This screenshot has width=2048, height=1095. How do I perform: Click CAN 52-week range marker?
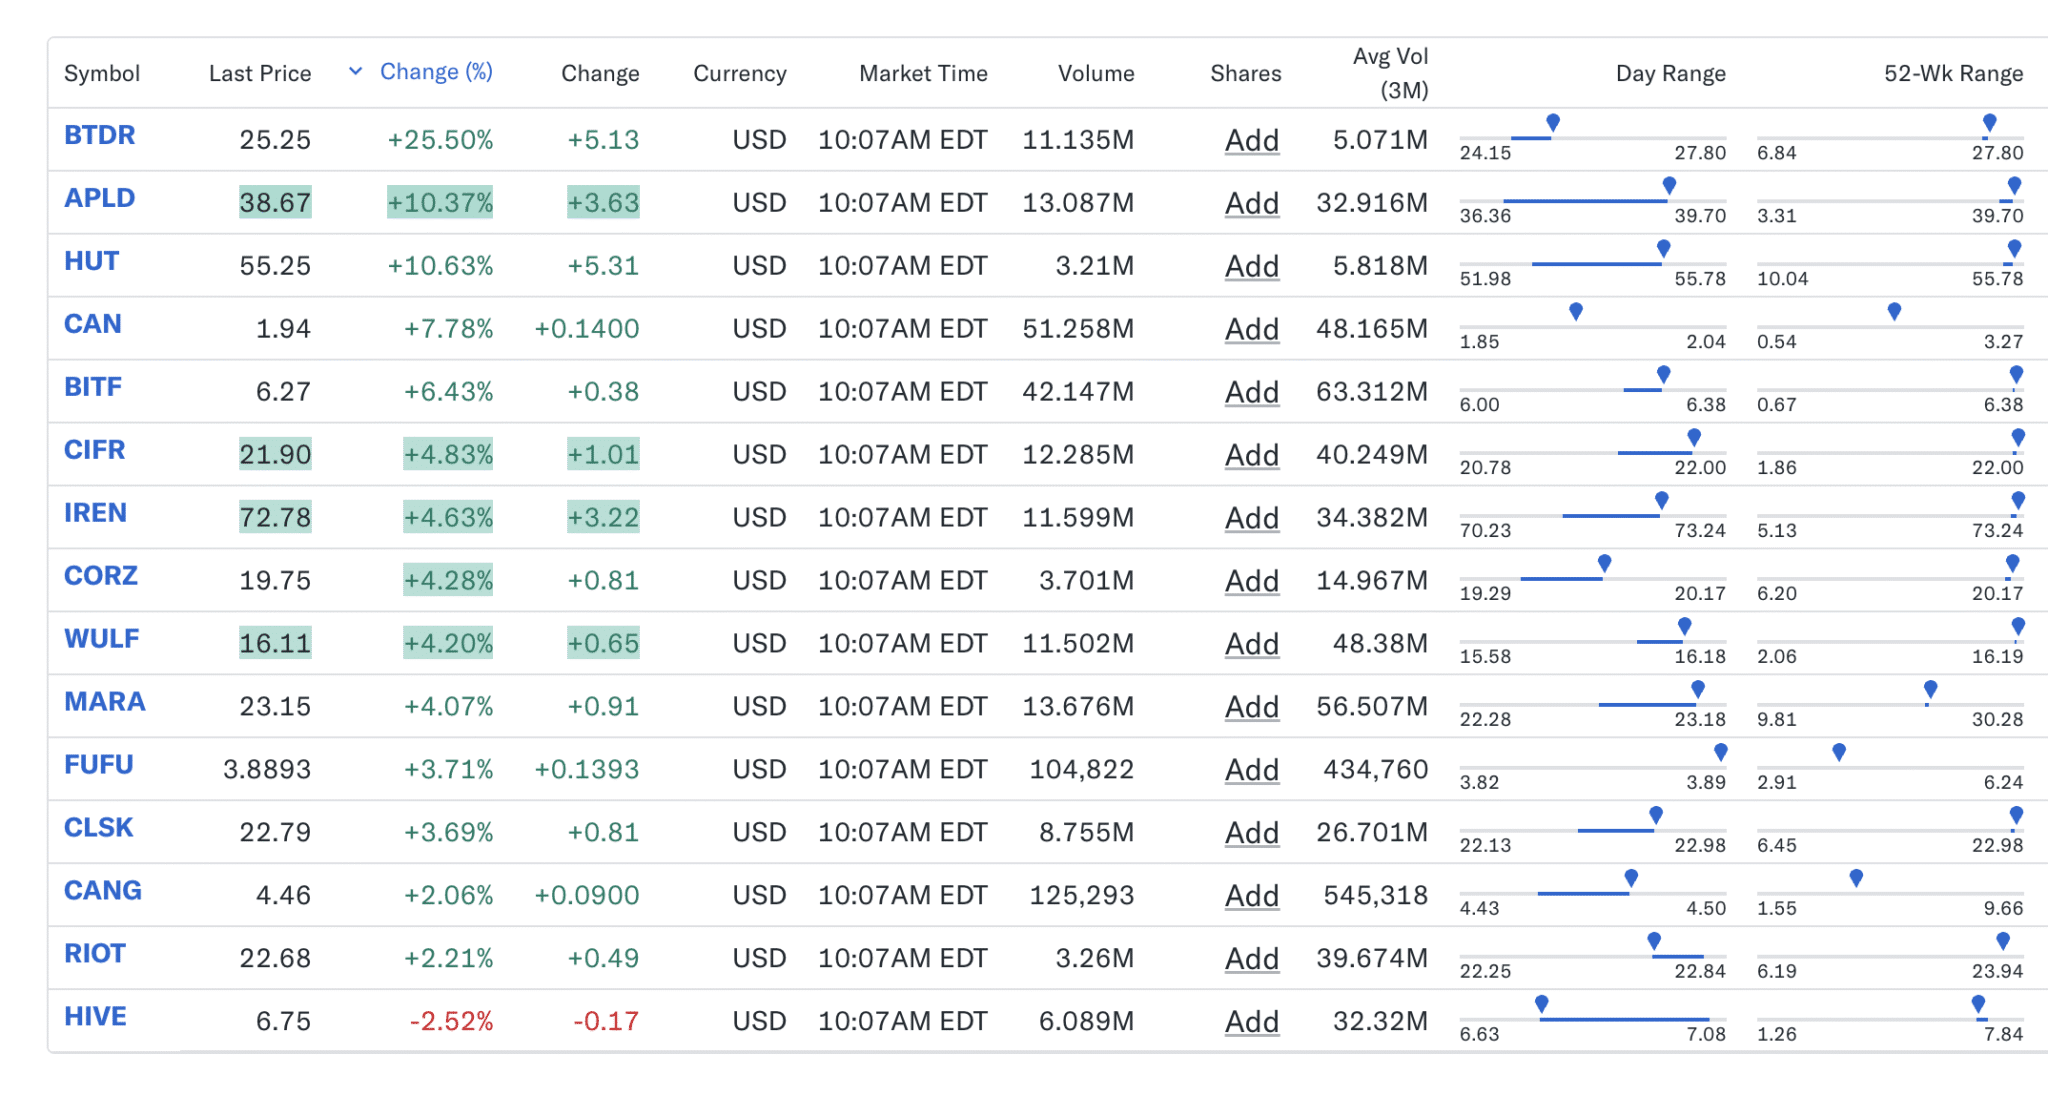tap(1894, 312)
